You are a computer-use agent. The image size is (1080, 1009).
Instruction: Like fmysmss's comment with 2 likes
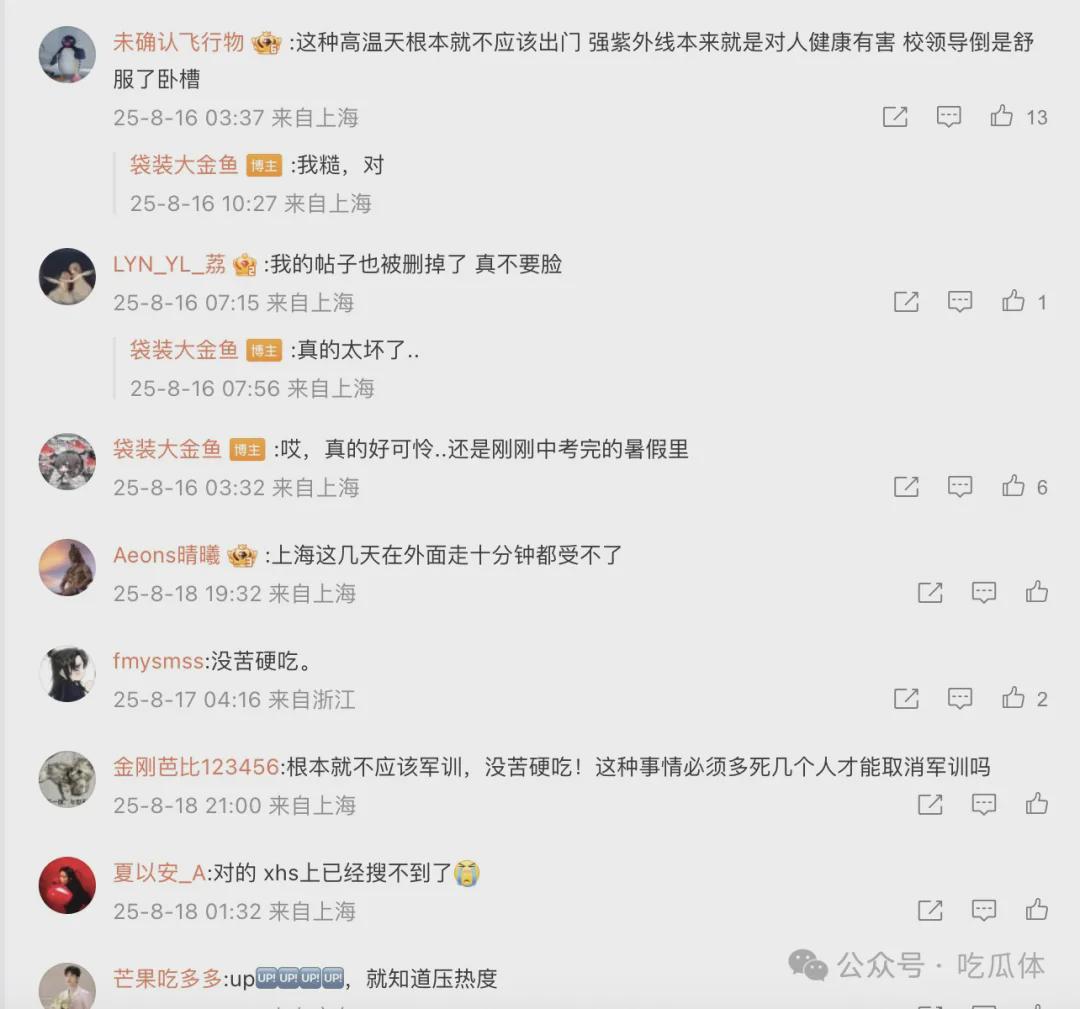[1013, 698]
